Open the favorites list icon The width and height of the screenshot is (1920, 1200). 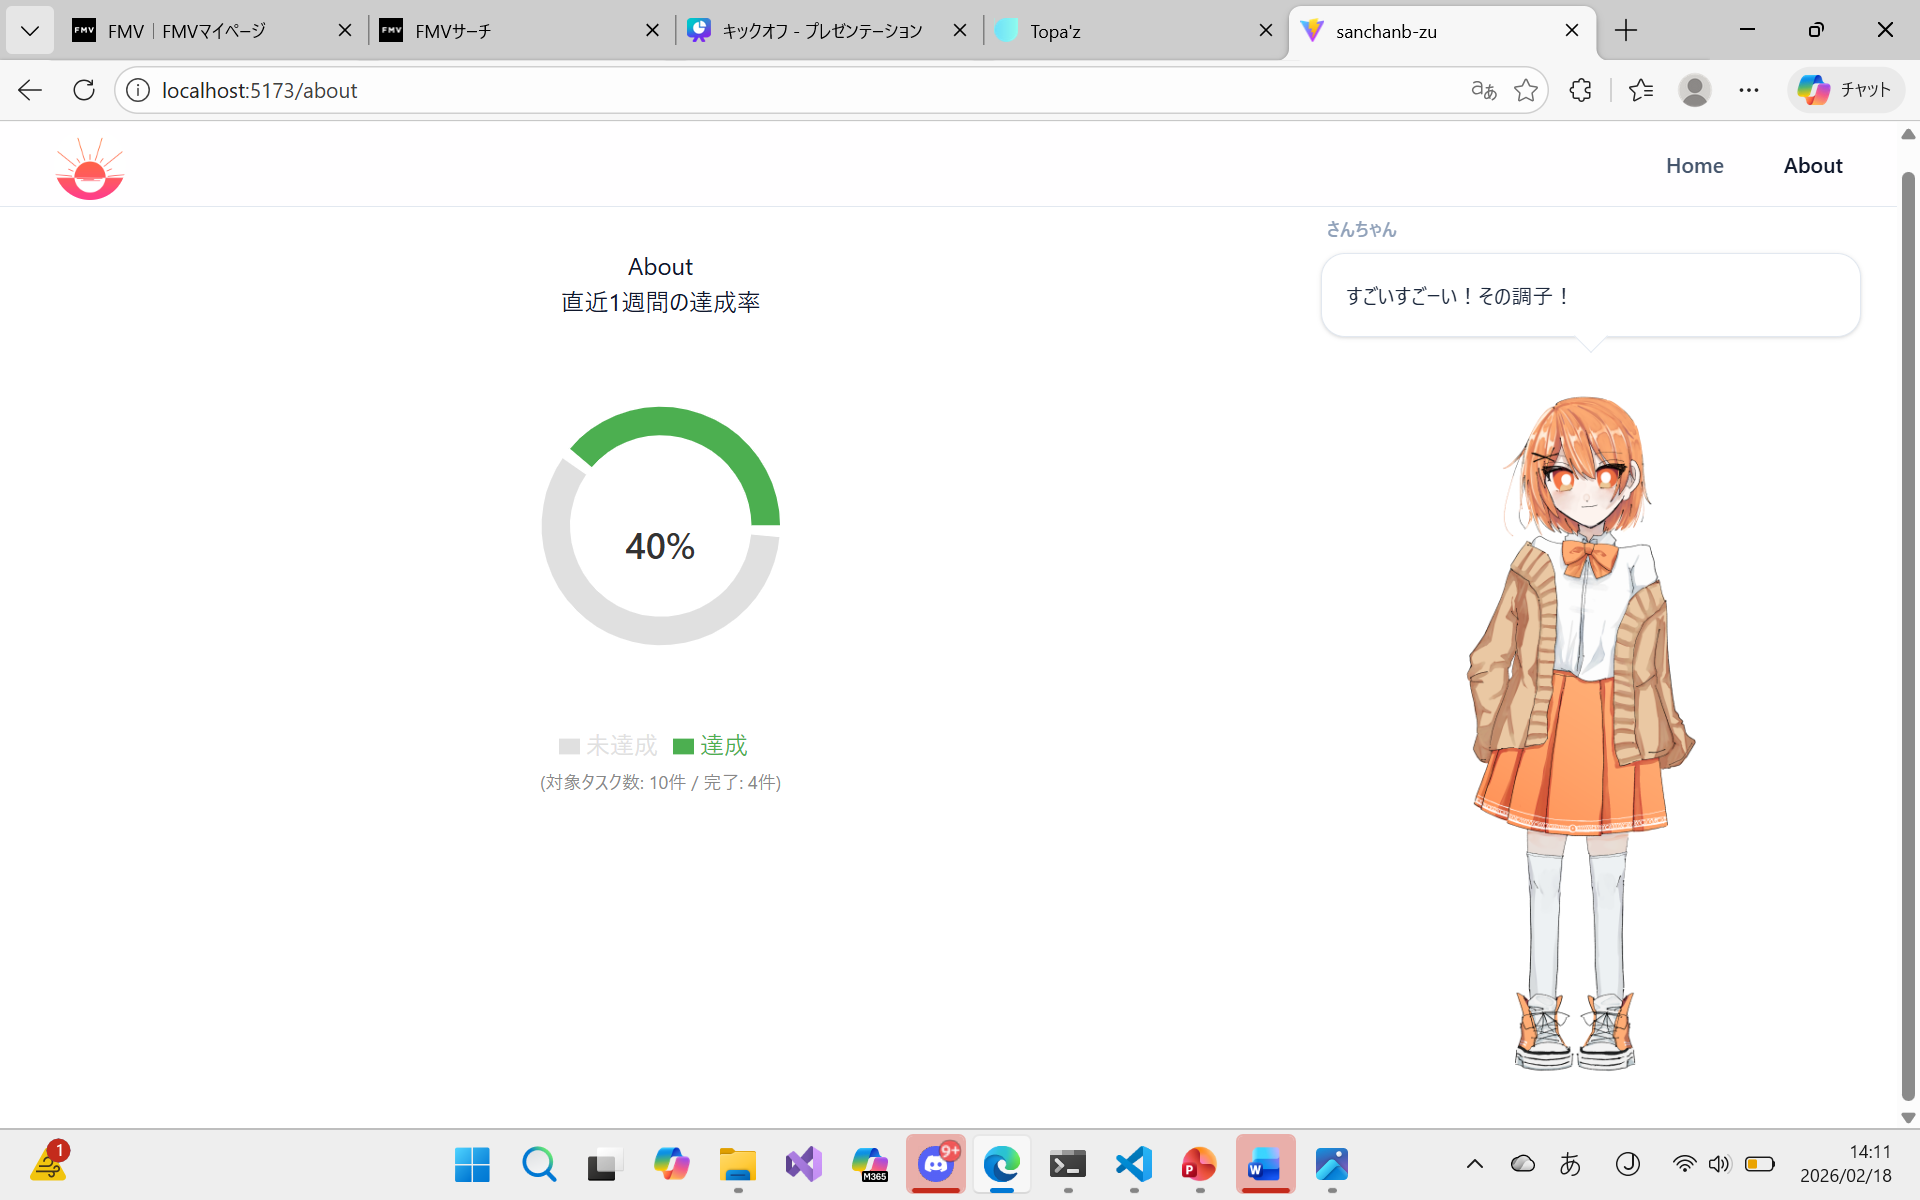click(1640, 90)
